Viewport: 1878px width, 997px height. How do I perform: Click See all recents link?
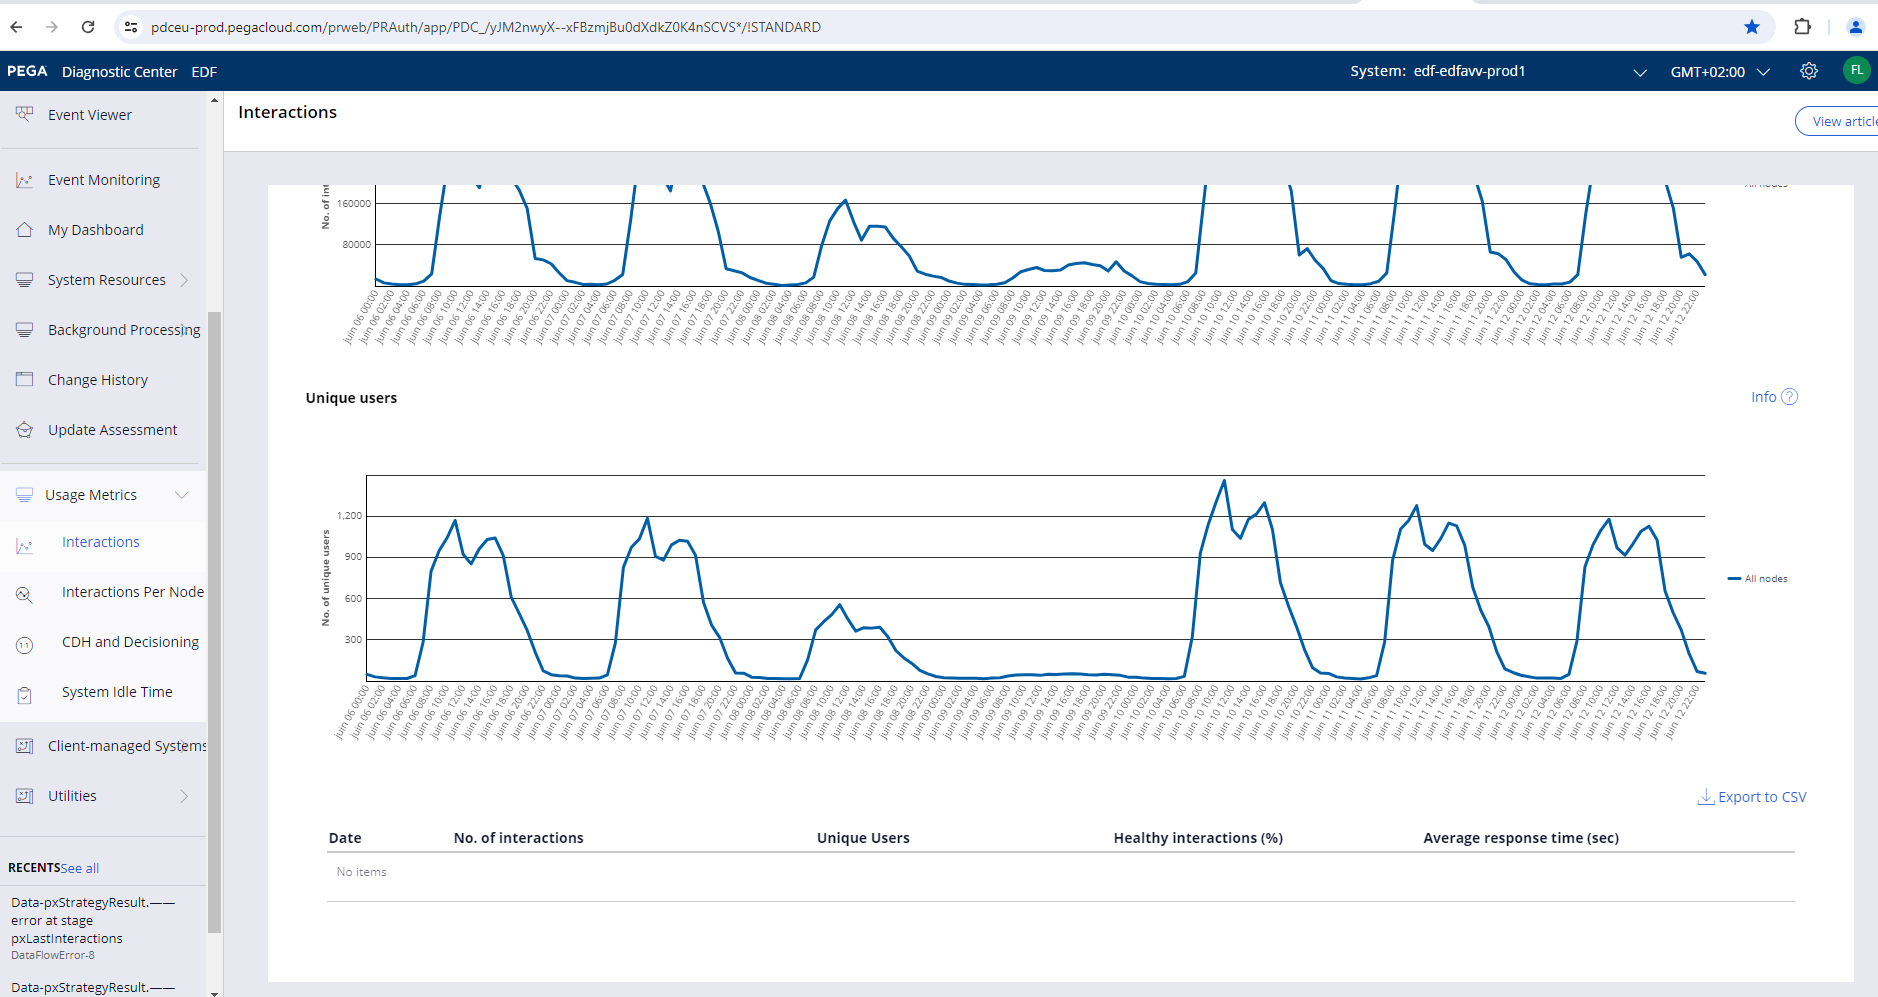tap(80, 868)
